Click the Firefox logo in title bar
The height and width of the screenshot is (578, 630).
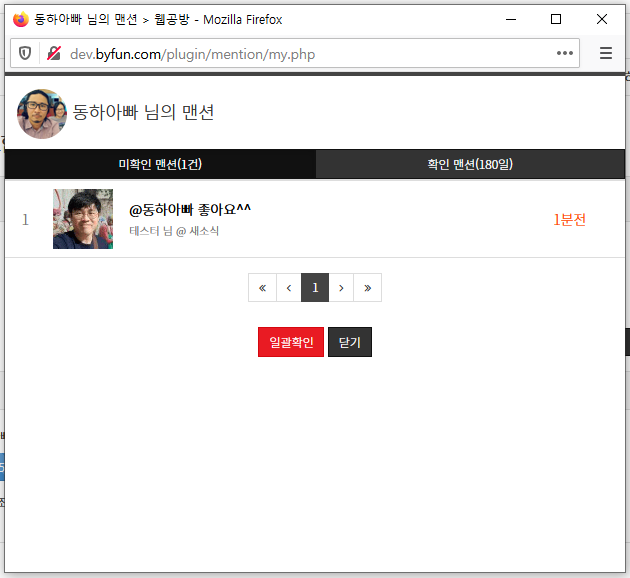coord(20,19)
